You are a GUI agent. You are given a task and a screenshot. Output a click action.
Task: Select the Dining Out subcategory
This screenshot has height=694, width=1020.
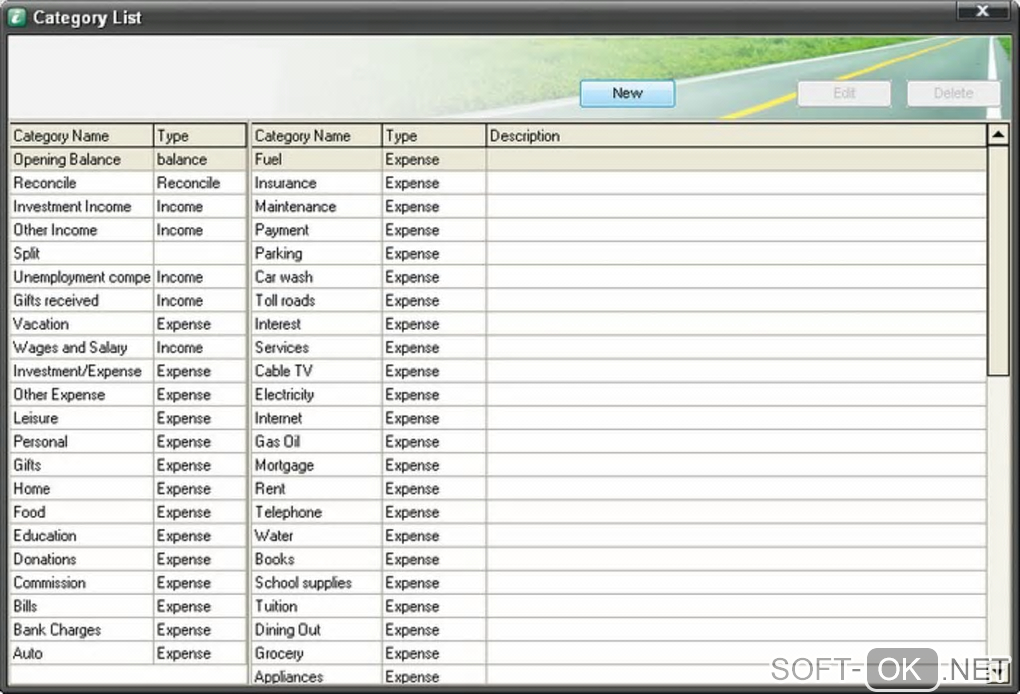pyautogui.click(x=619, y=630)
